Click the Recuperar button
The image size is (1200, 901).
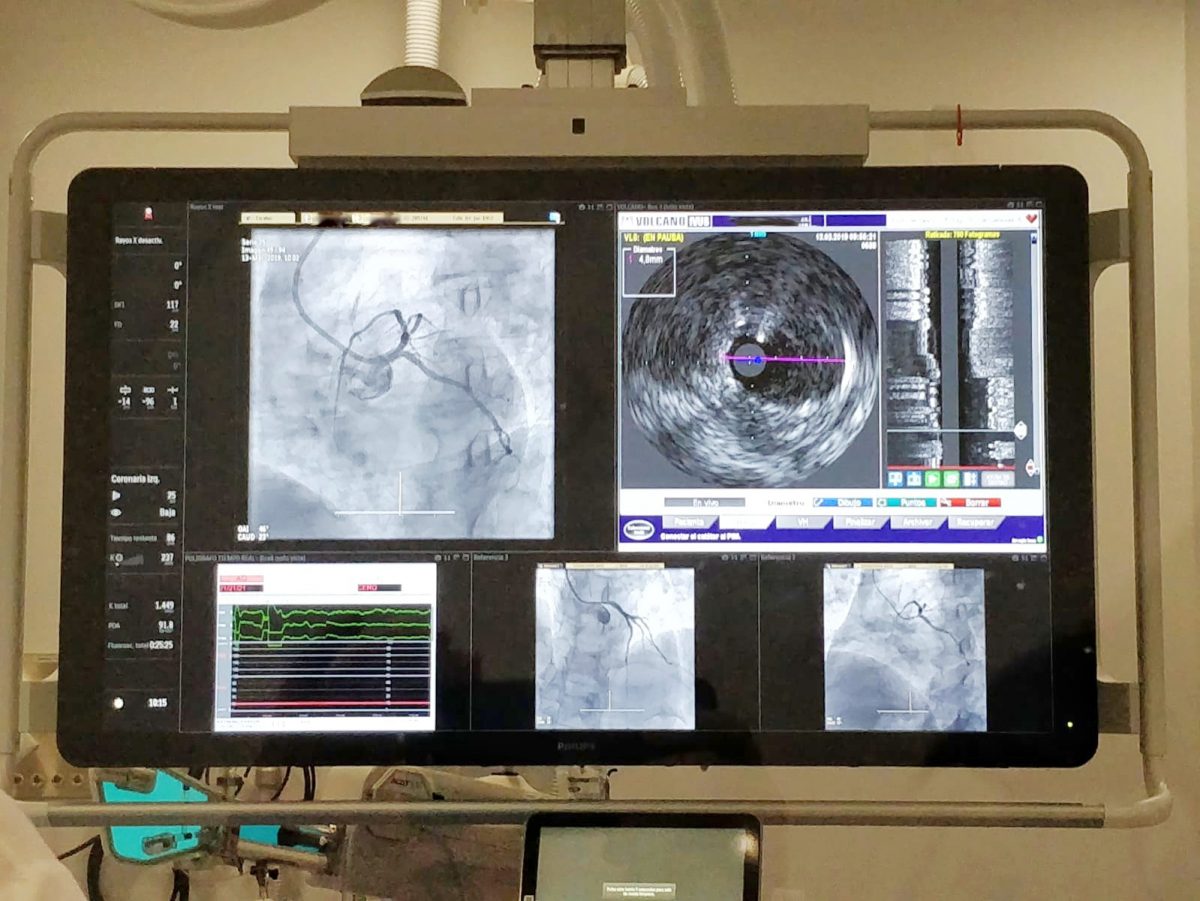tap(974, 522)
